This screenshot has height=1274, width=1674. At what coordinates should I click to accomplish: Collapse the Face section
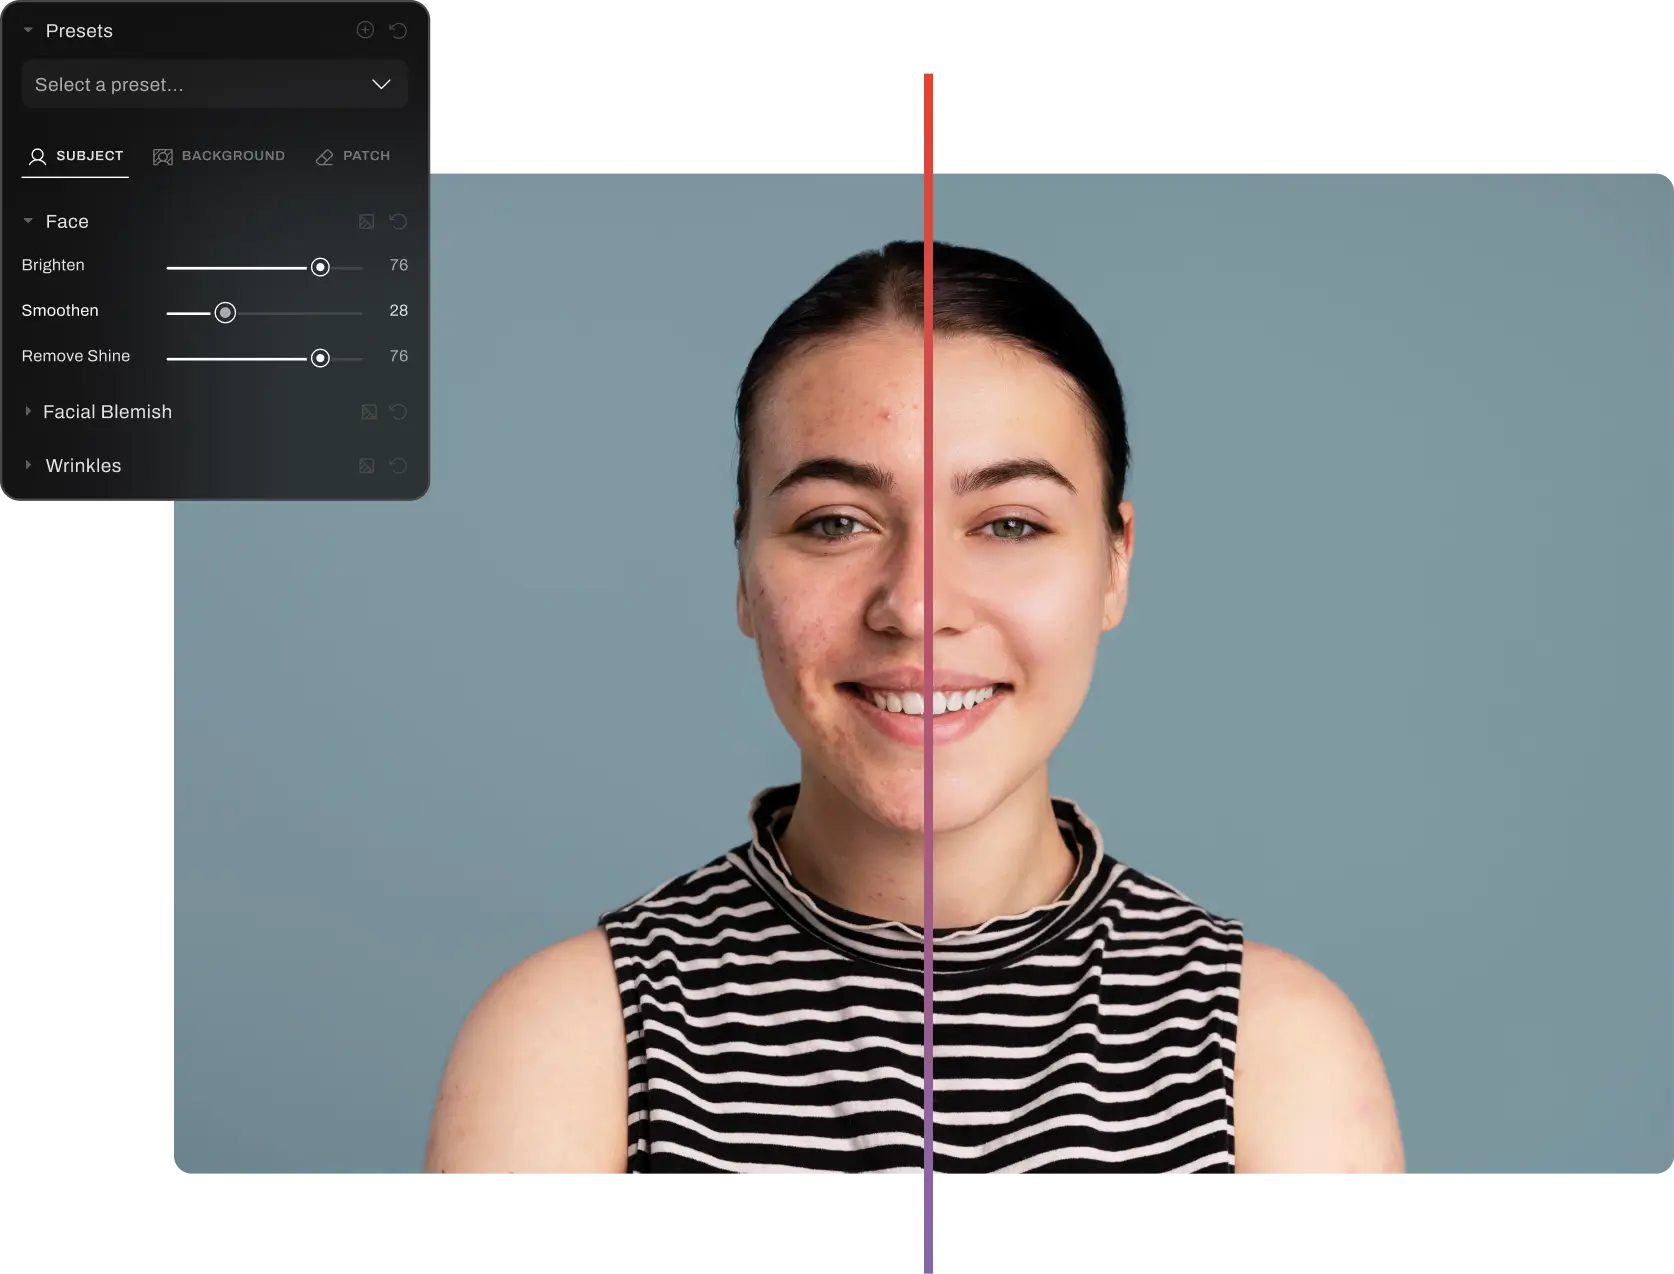point(28,221)
